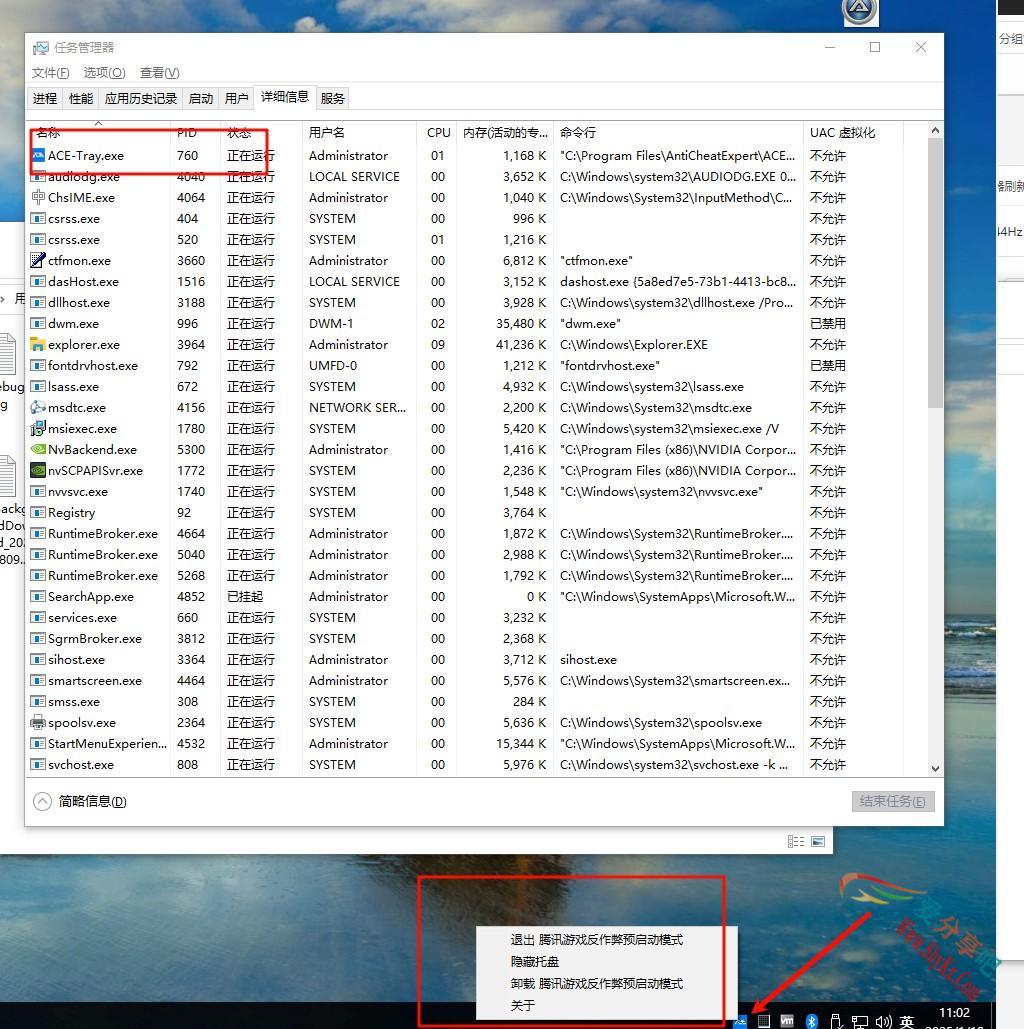The height and width of the screenshot is (1029, 1024).
Task: Sort by 内存 memory column header
Action: coord(505,132)
